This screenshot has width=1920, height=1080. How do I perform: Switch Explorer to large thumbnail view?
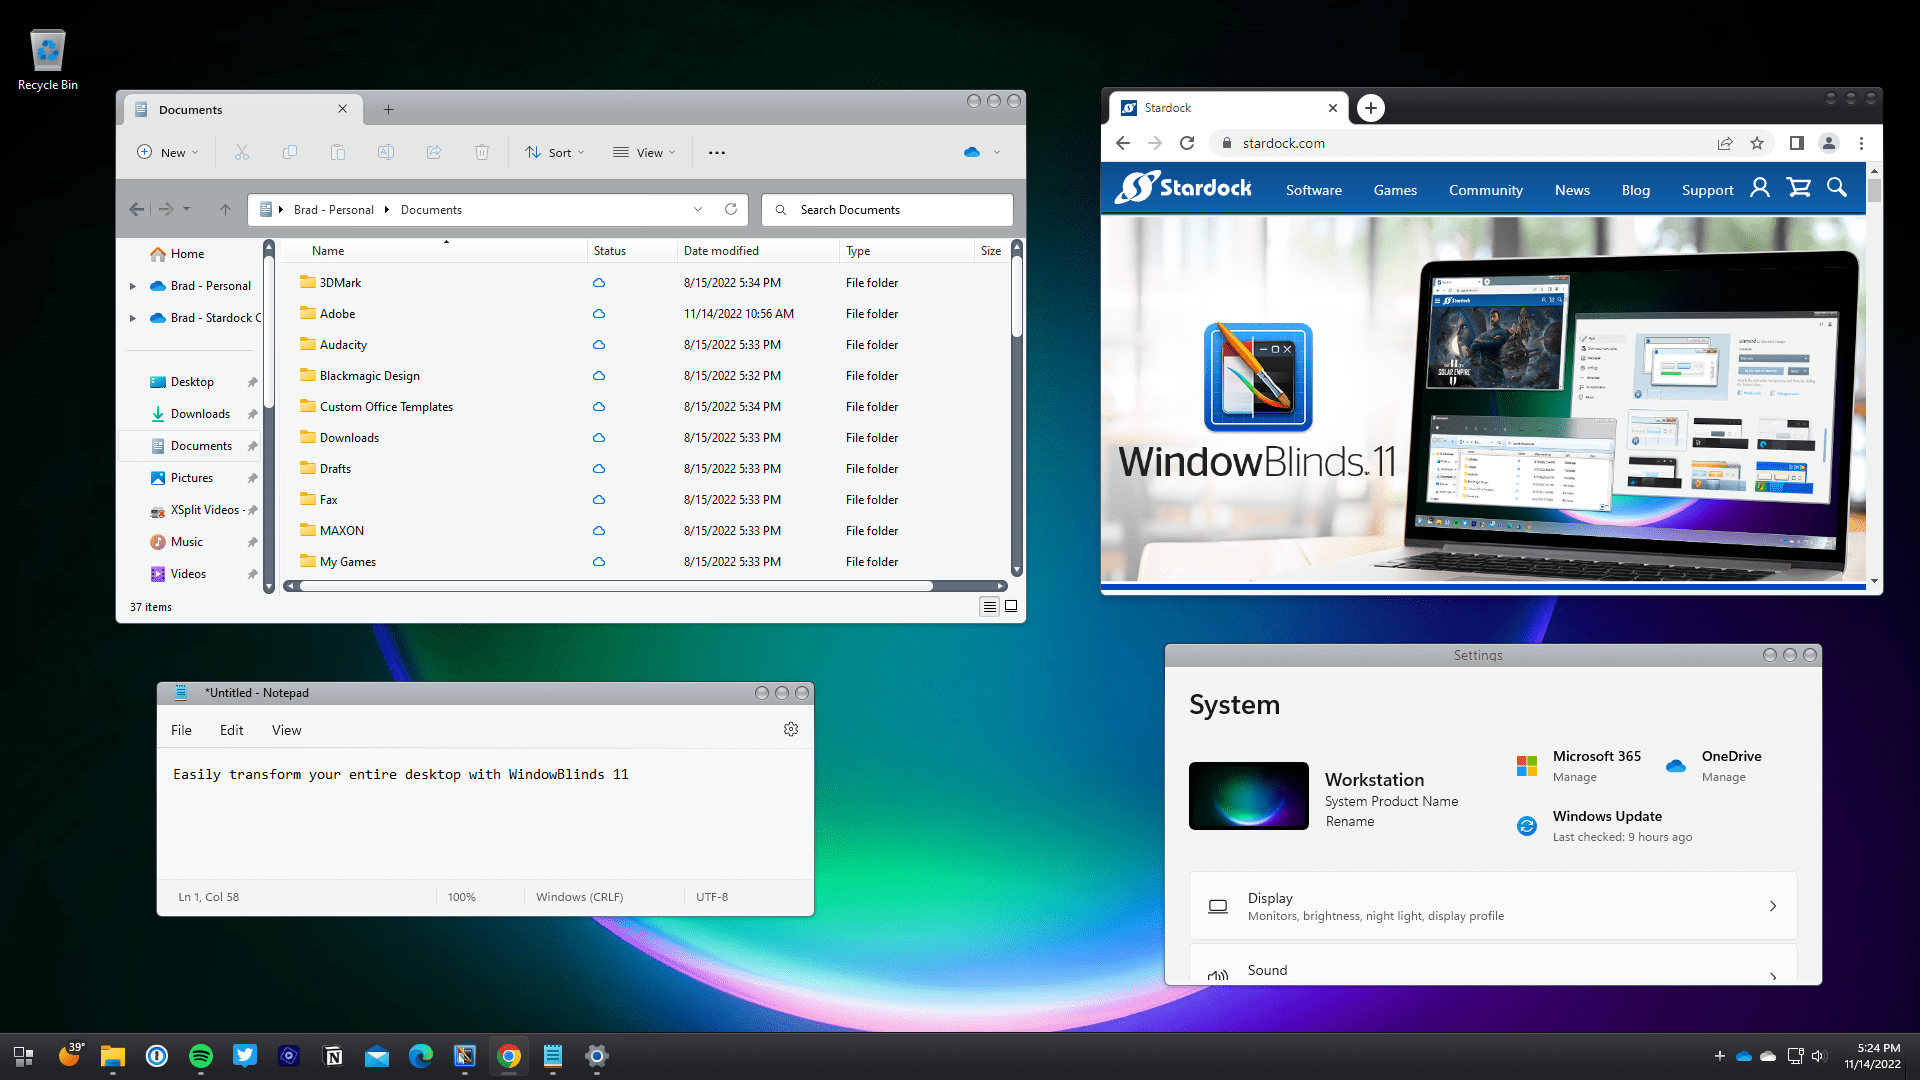(x=1011, y=606)
